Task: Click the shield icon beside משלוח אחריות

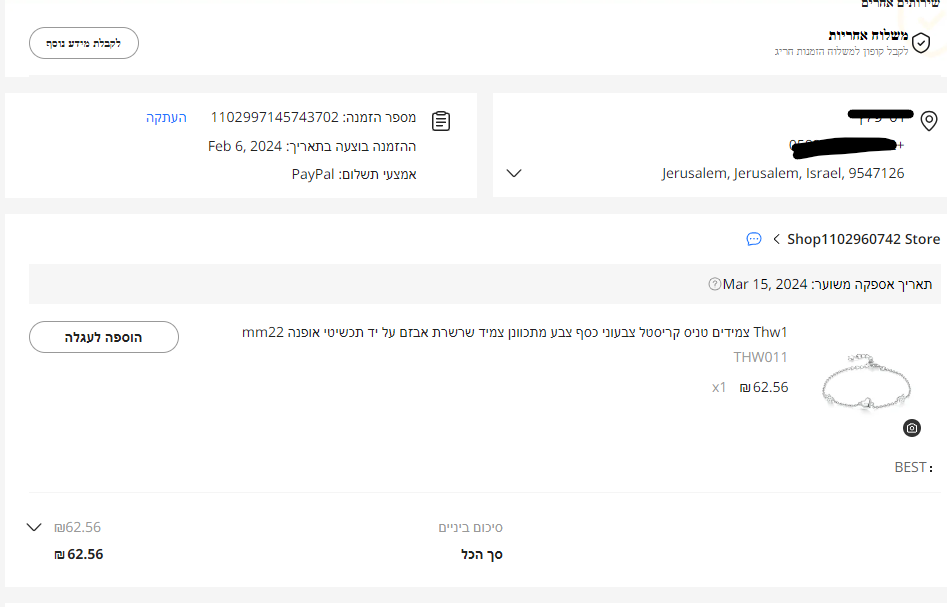Action: [x=922, y=43]
